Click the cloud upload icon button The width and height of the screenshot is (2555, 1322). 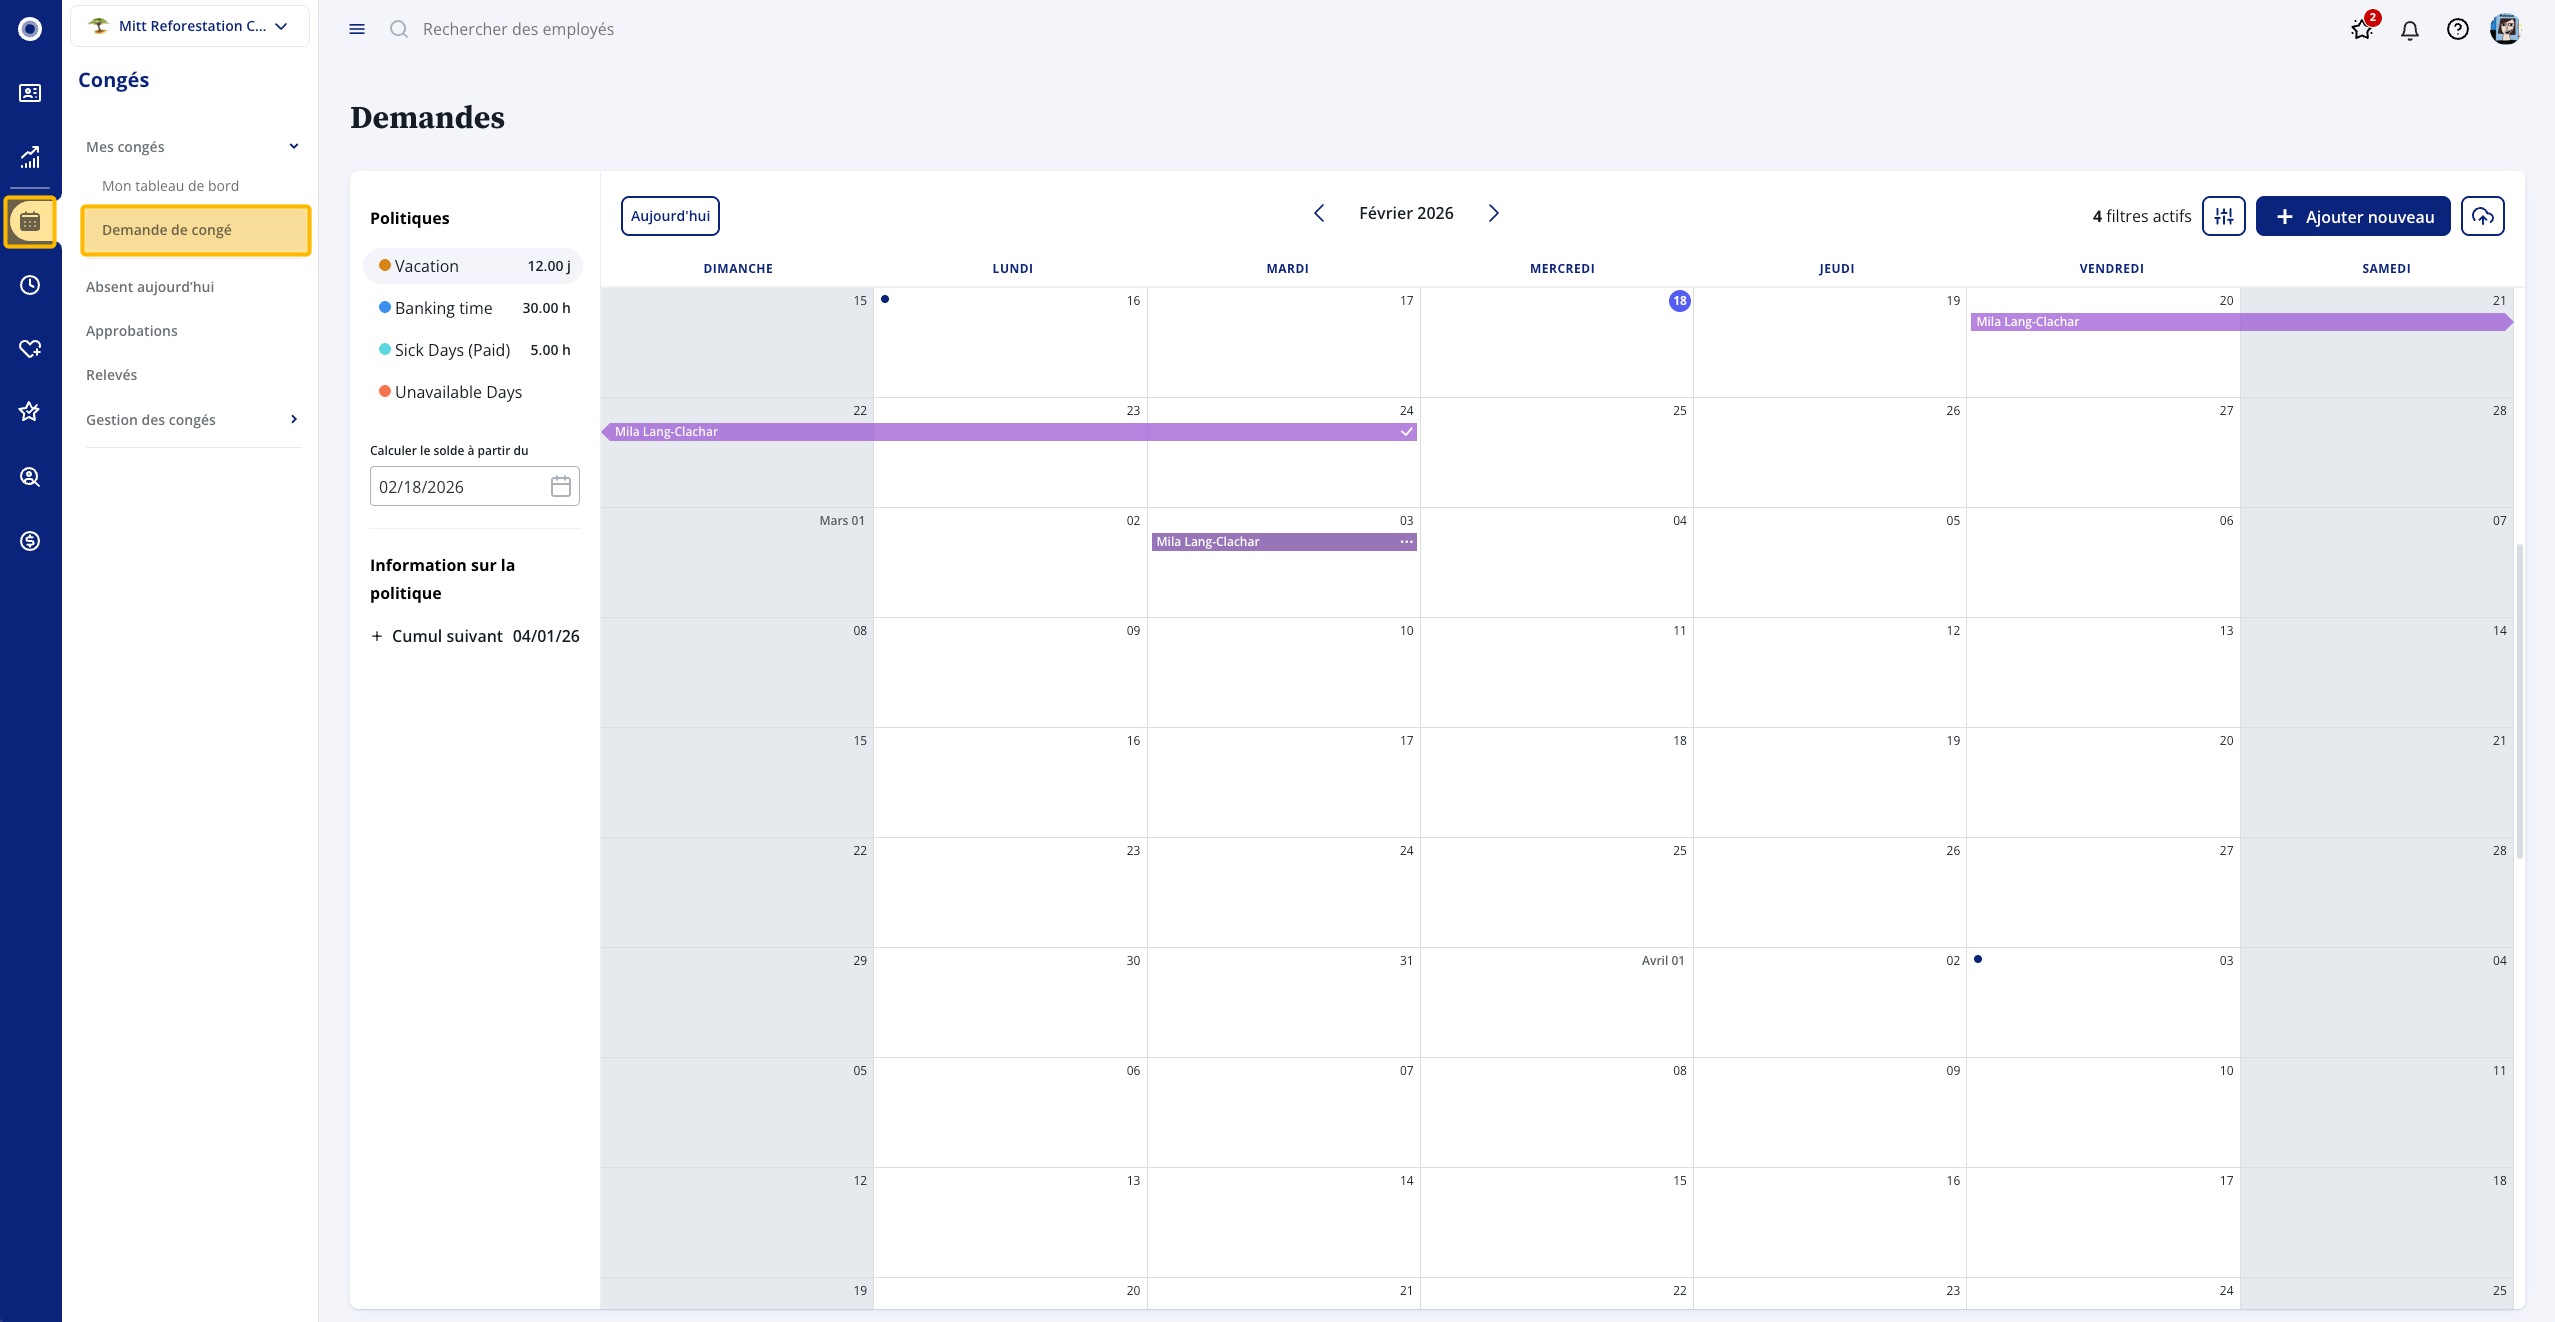pos(2482,216)
